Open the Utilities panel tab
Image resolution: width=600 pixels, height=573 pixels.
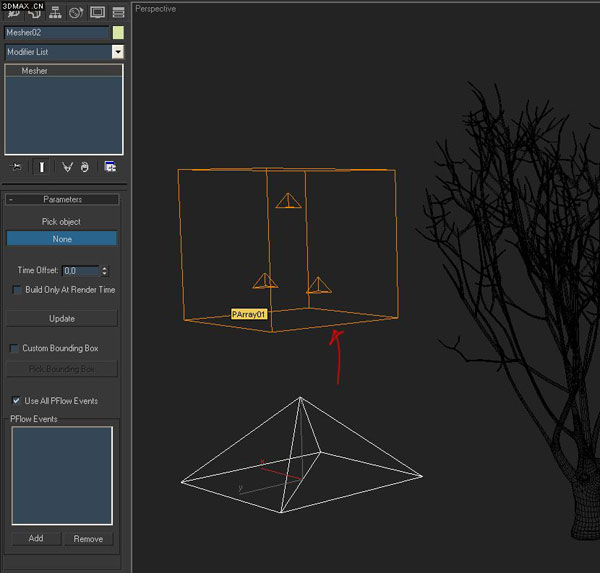pyautogui.click(x=119, y=14)
